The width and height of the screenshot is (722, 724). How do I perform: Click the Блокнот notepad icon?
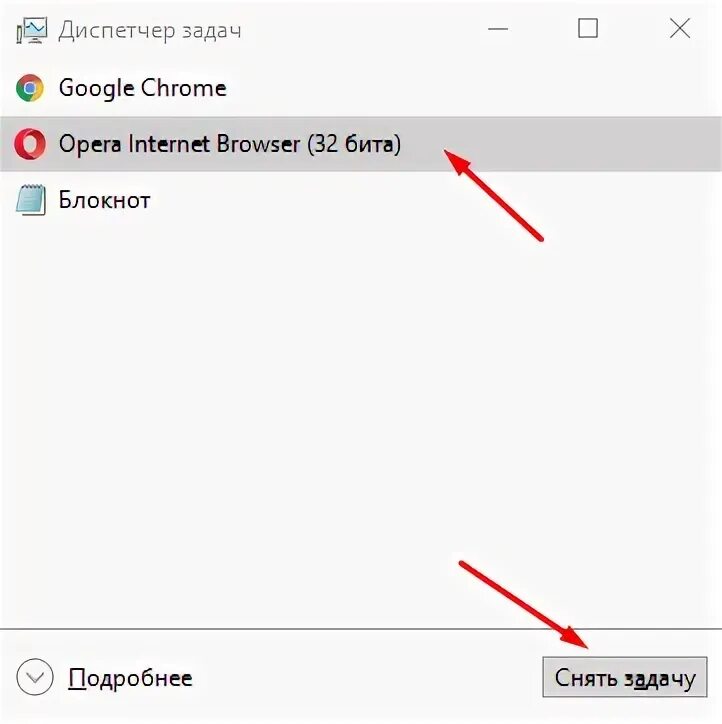point(31,199)
